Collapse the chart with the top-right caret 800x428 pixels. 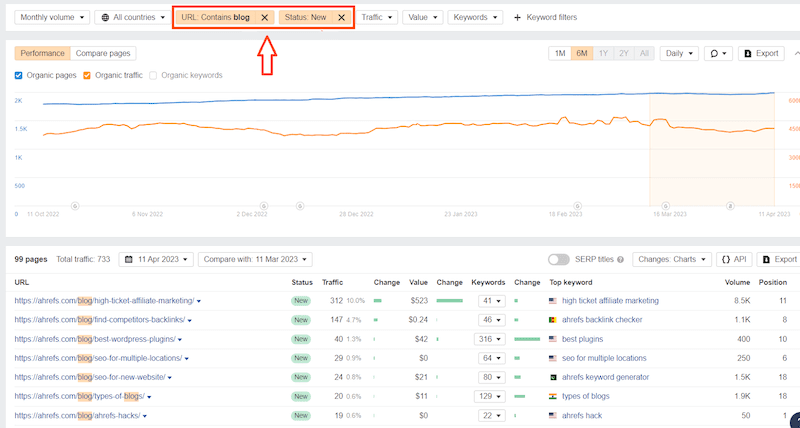[797, 54]
